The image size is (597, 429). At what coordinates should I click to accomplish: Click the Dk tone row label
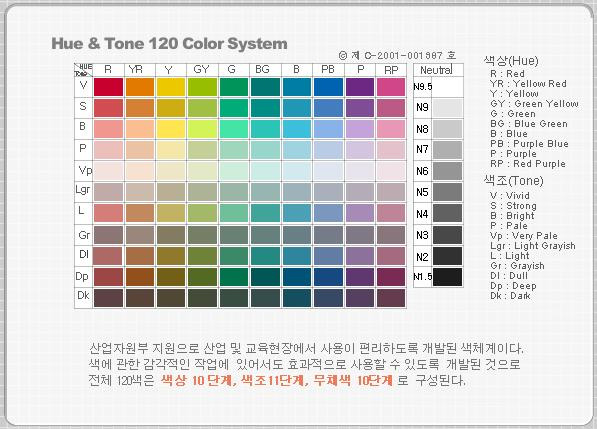[x=83, y=295]
